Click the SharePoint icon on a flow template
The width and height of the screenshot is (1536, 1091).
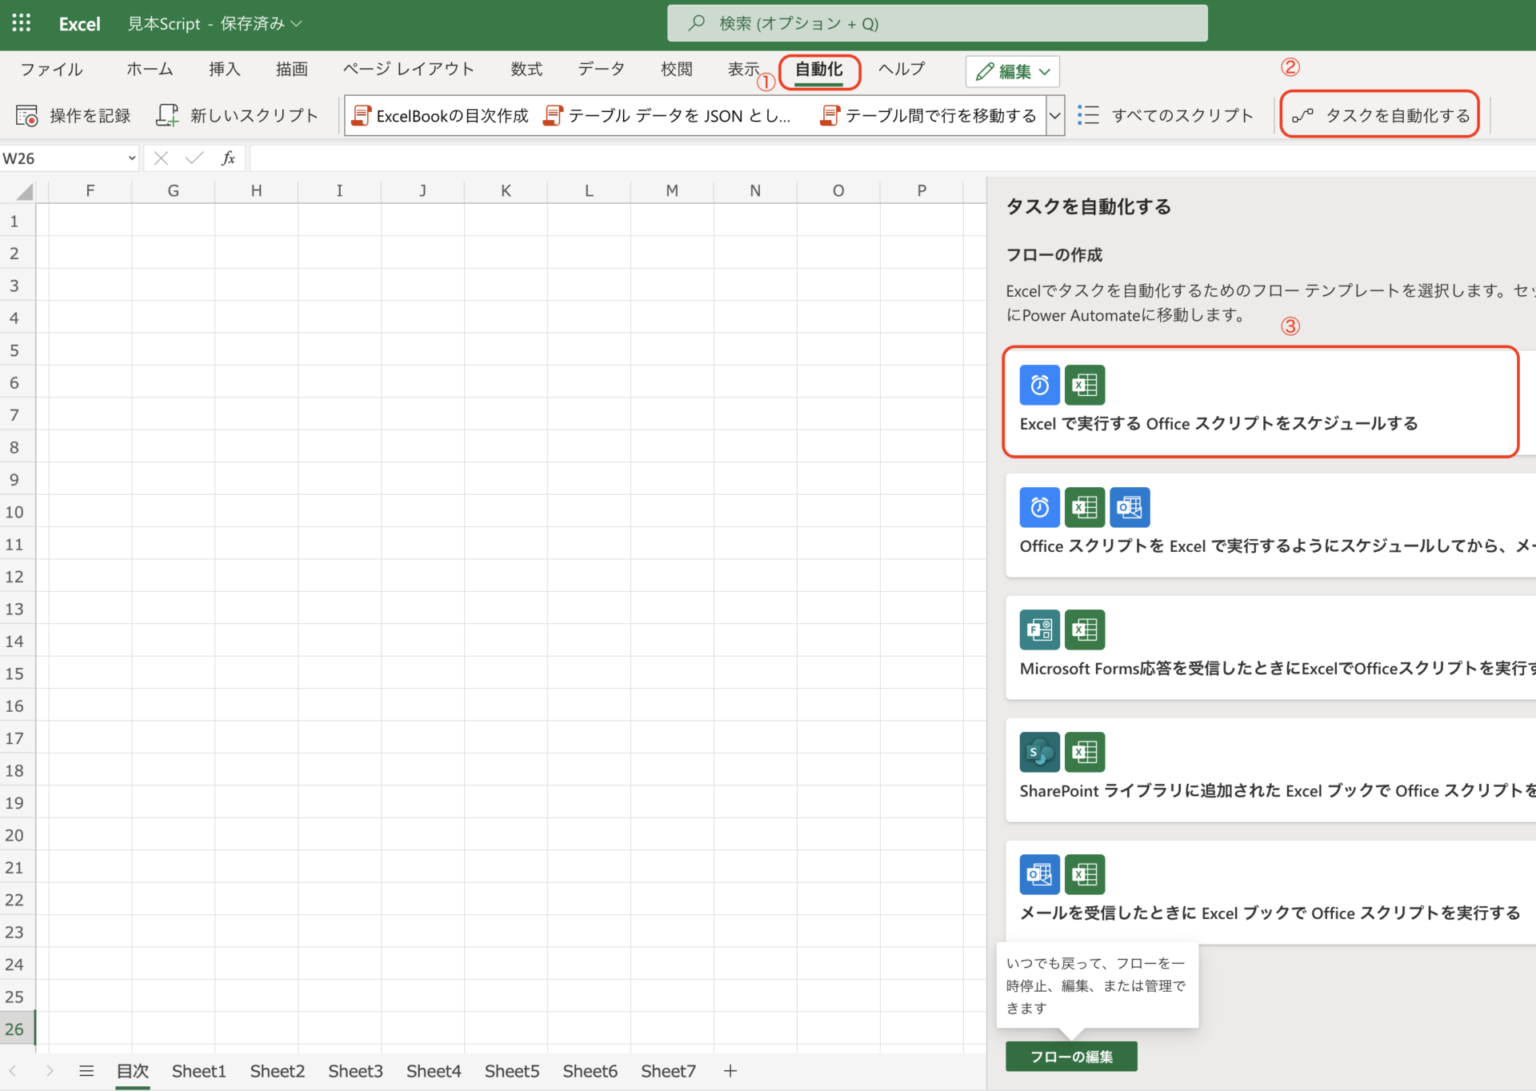point(1039,751)
